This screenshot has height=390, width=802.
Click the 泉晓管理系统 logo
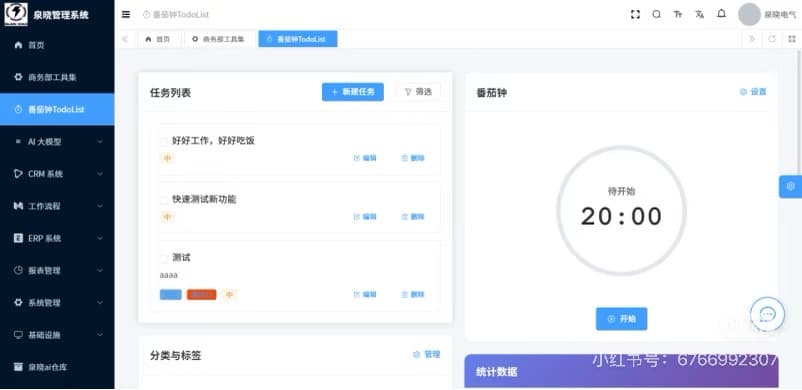pyautogui.click(x=16, y=14)
